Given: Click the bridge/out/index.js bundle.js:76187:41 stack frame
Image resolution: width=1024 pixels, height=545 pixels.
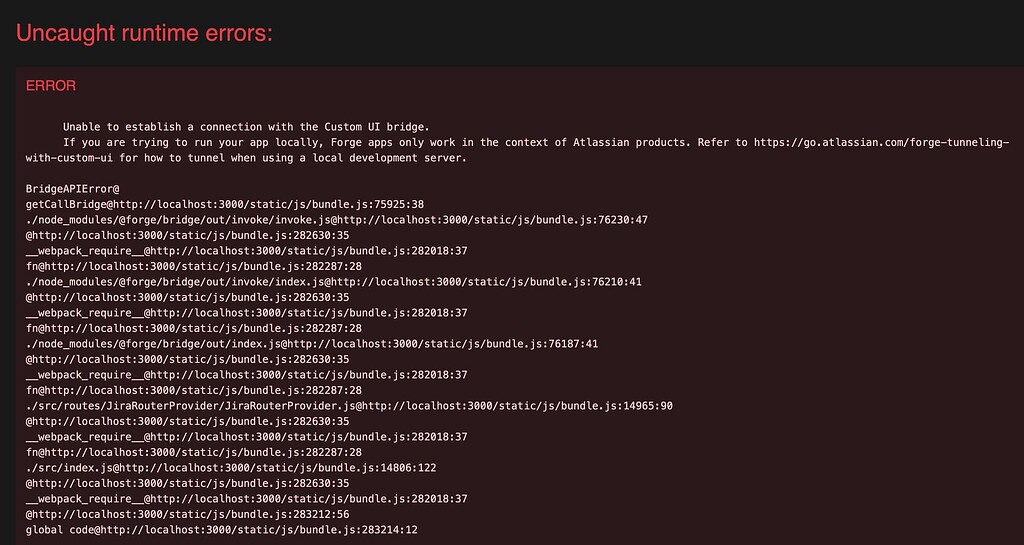Looking at the screenshot, I should [312, 344].
